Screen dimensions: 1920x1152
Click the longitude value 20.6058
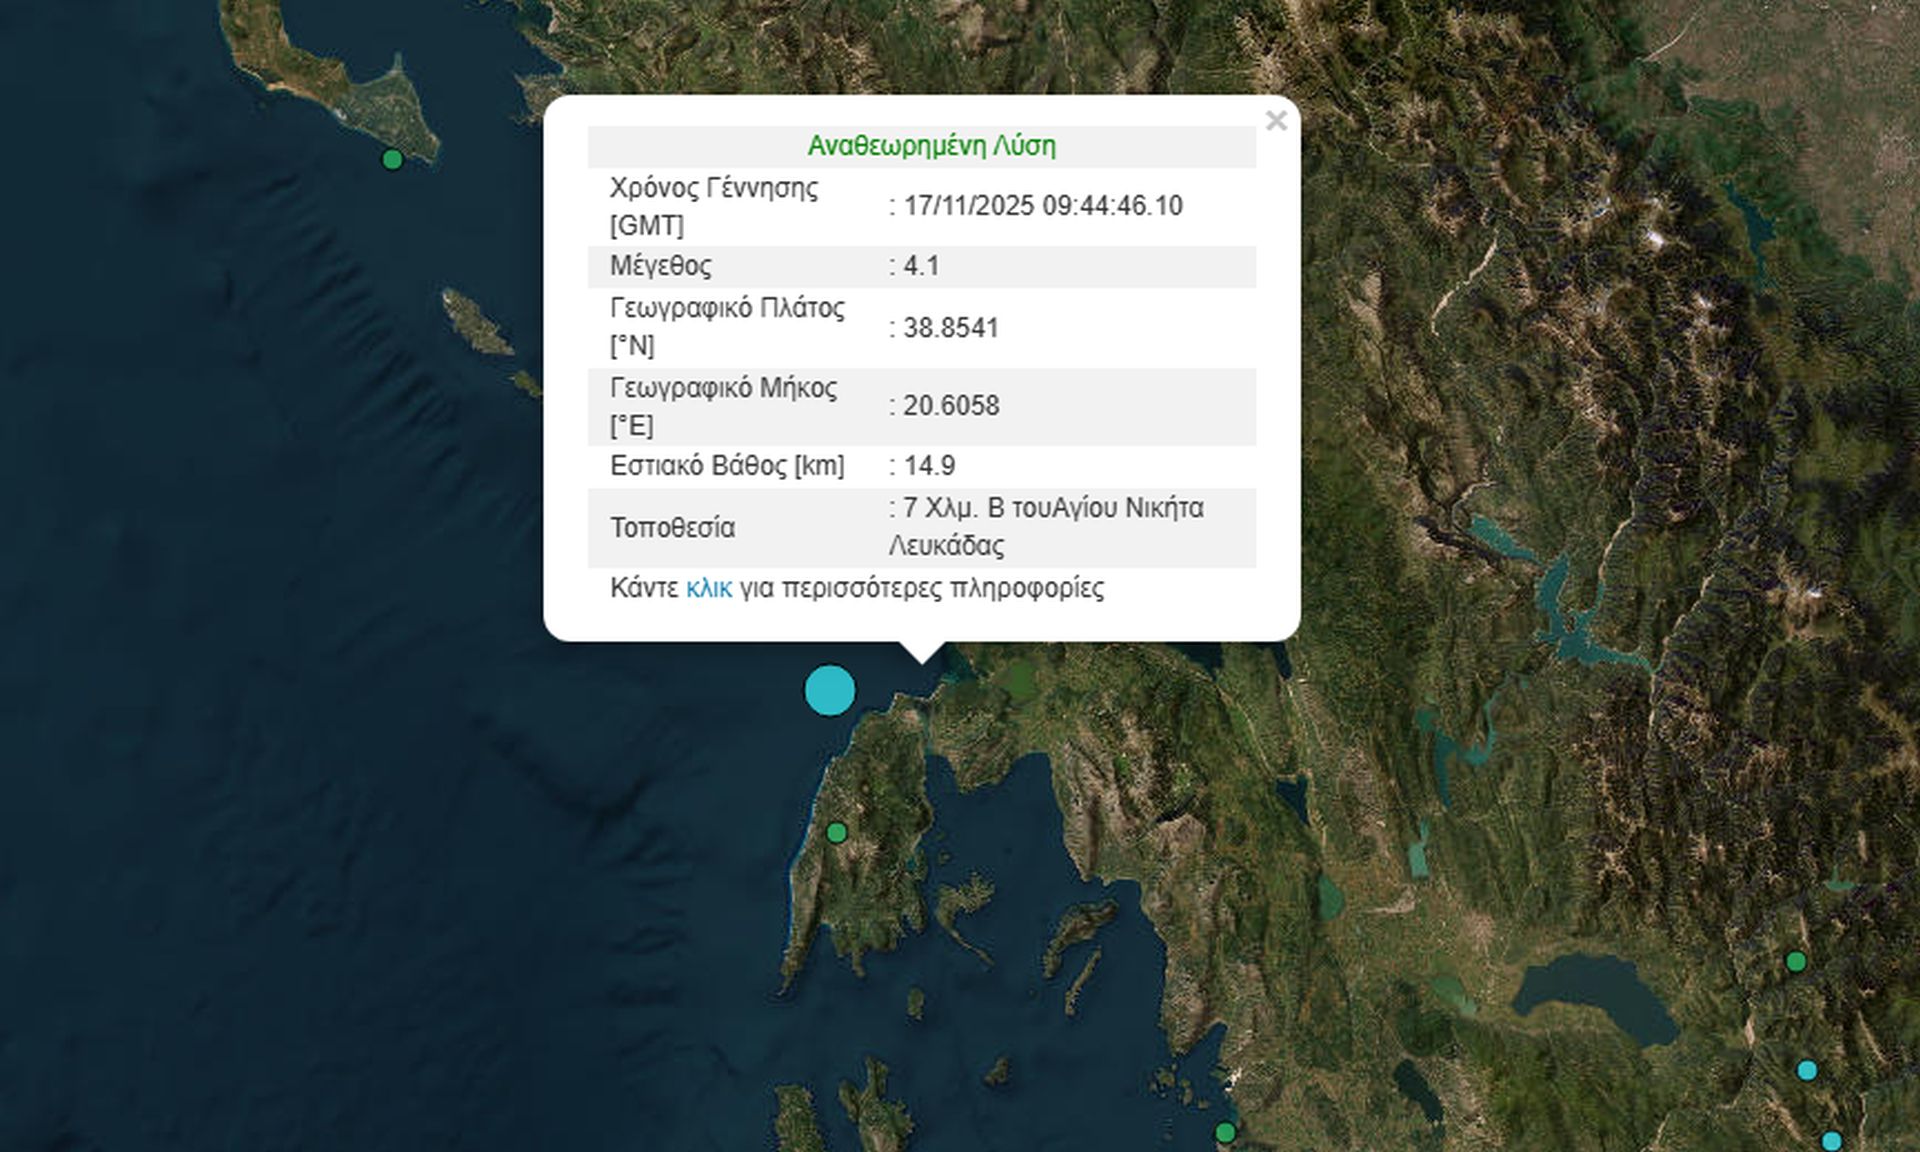tap(951, 406)
